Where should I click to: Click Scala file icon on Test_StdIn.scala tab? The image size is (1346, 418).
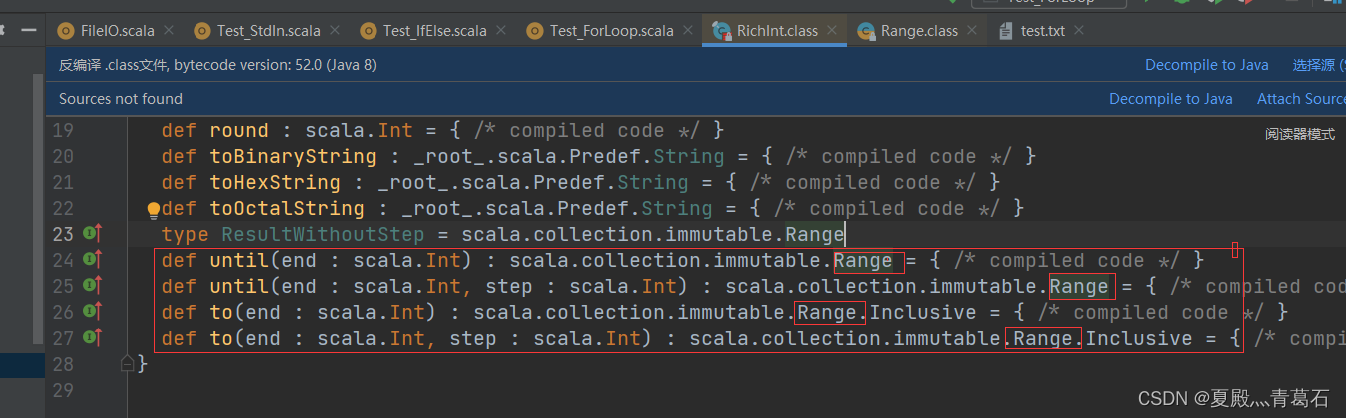(202, 31)
